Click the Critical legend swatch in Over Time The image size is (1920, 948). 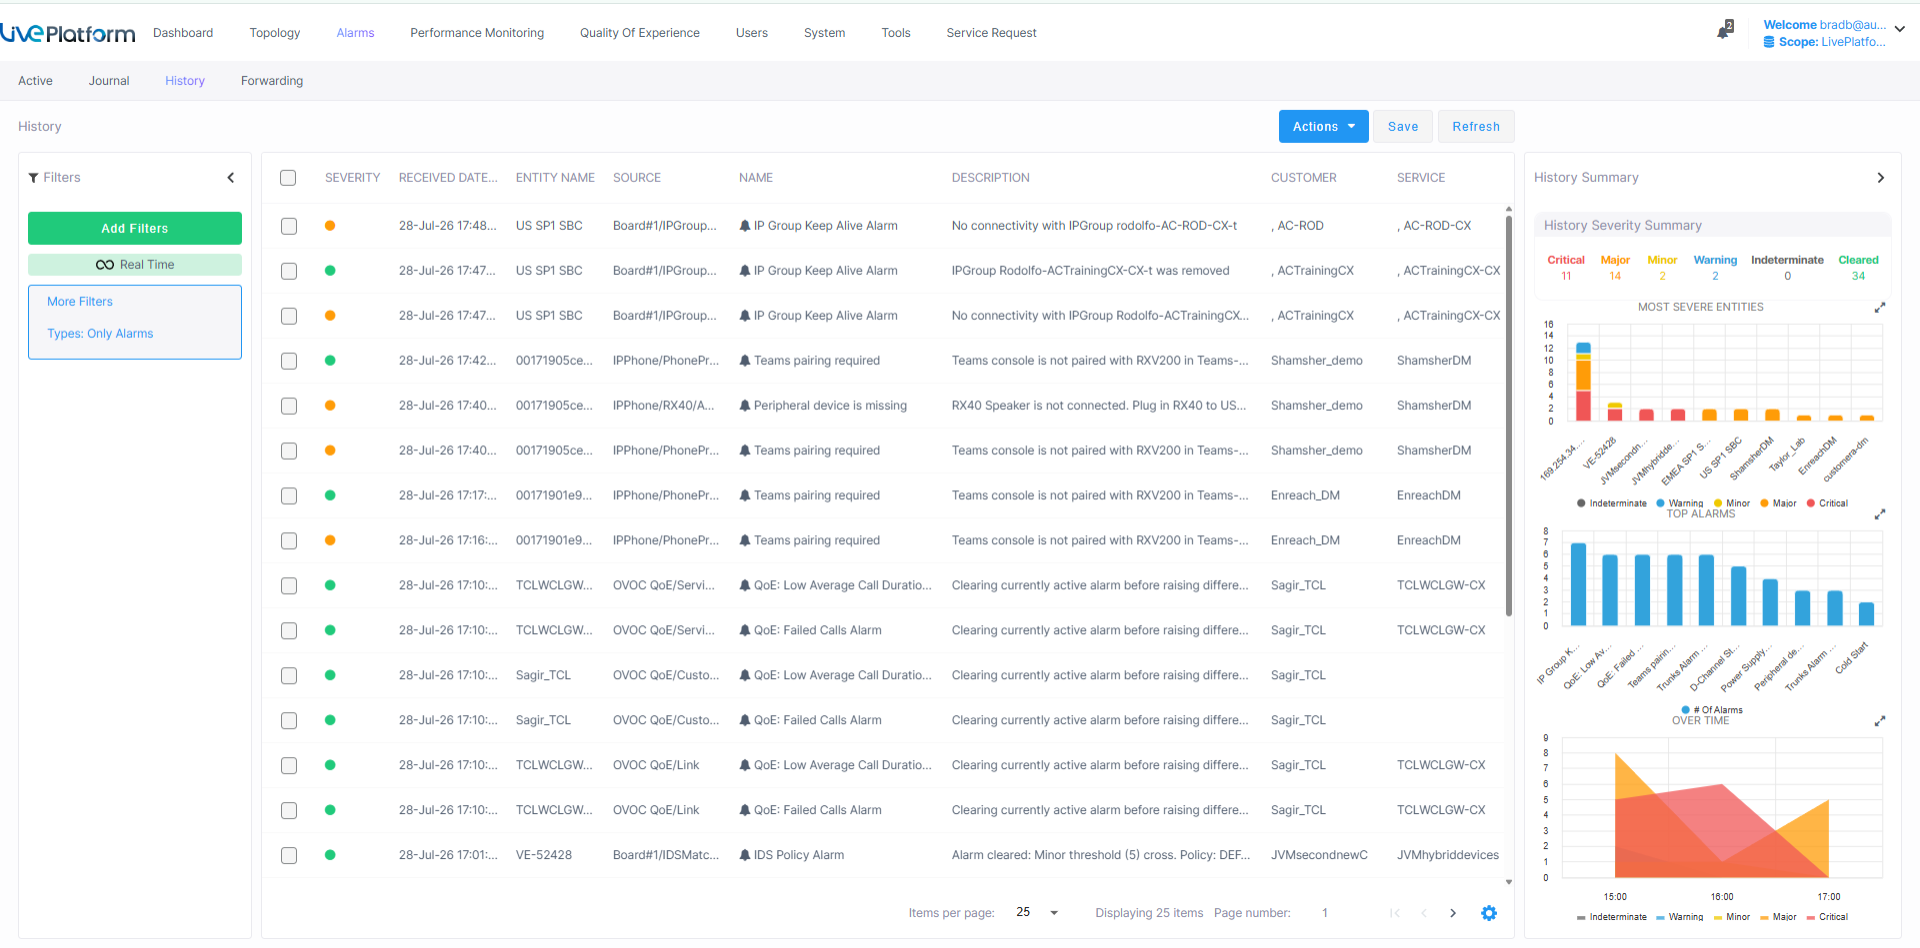pyautogui.click(x=1811, y=917)
